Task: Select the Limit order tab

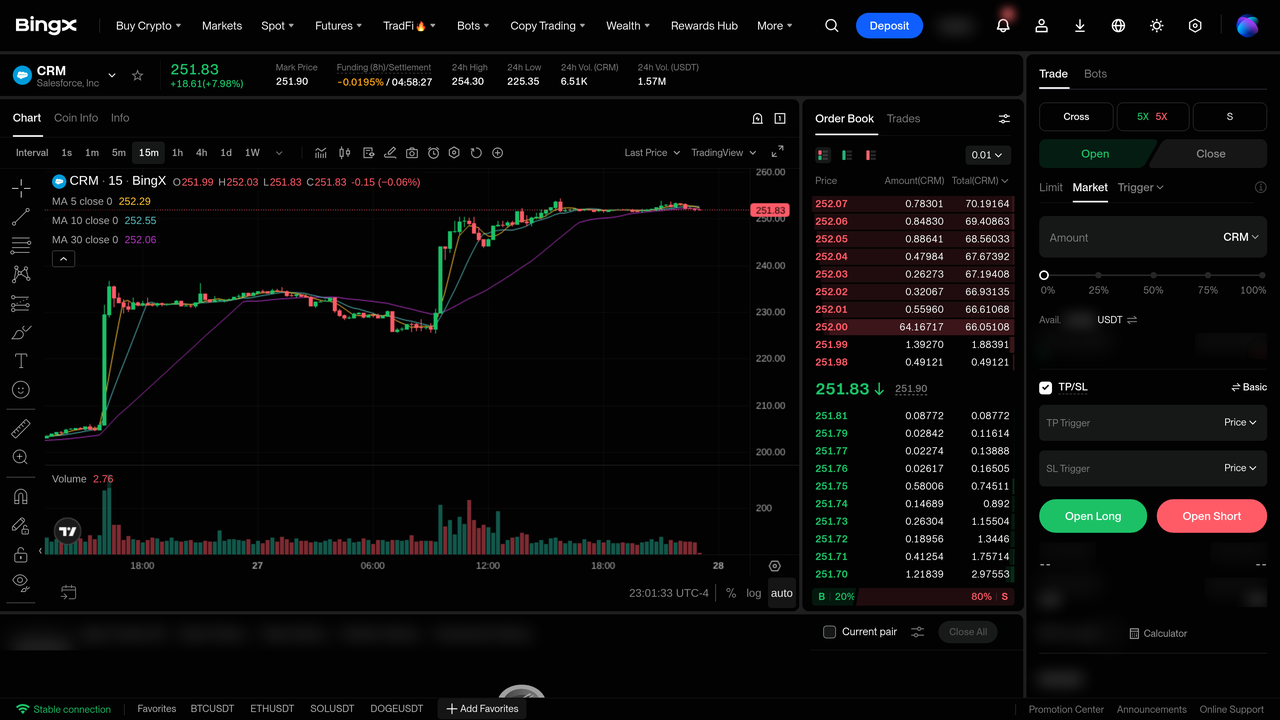Action: click(1051, 187)
